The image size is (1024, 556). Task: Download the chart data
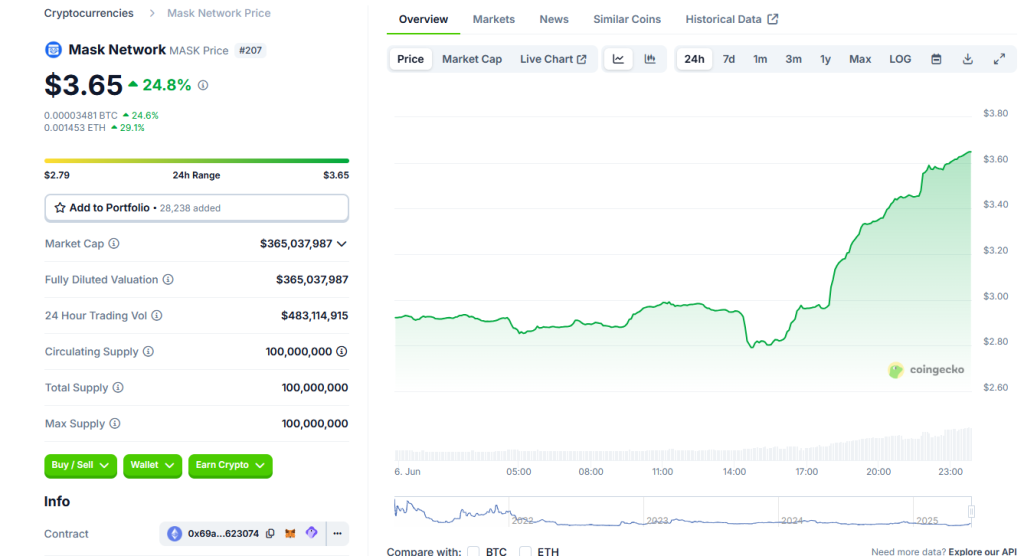968,59
